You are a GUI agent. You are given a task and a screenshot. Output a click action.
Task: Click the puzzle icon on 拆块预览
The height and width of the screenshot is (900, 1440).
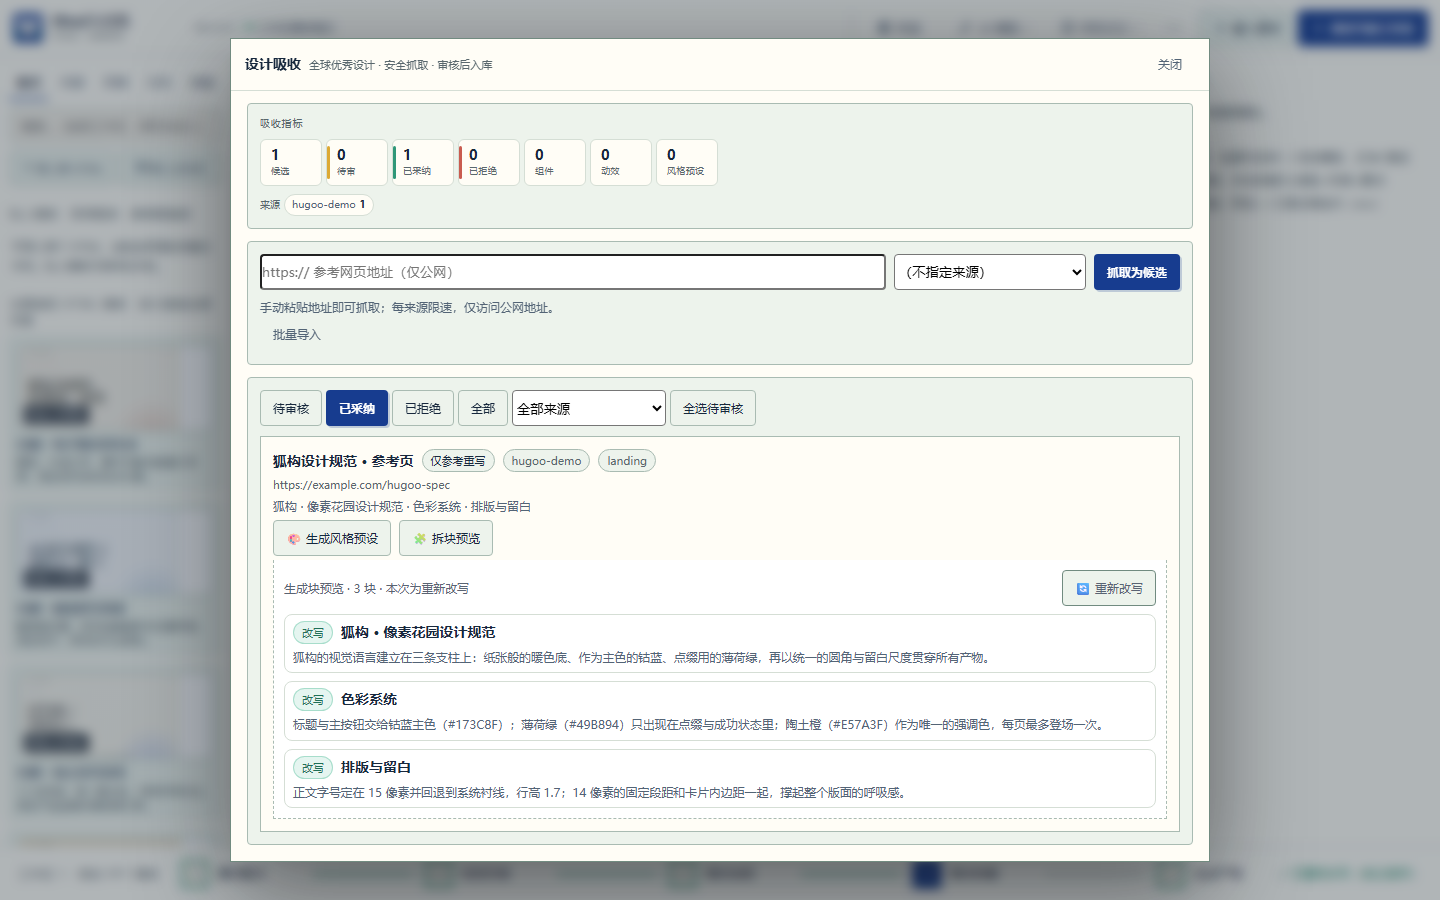click(420, 539)
